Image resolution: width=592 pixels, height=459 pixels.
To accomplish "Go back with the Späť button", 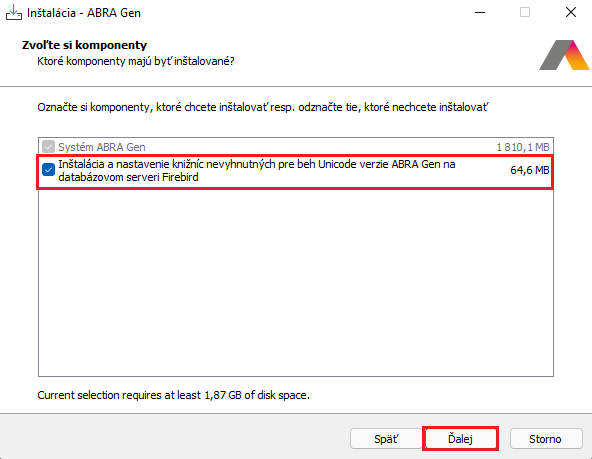I will coord(386,439).
